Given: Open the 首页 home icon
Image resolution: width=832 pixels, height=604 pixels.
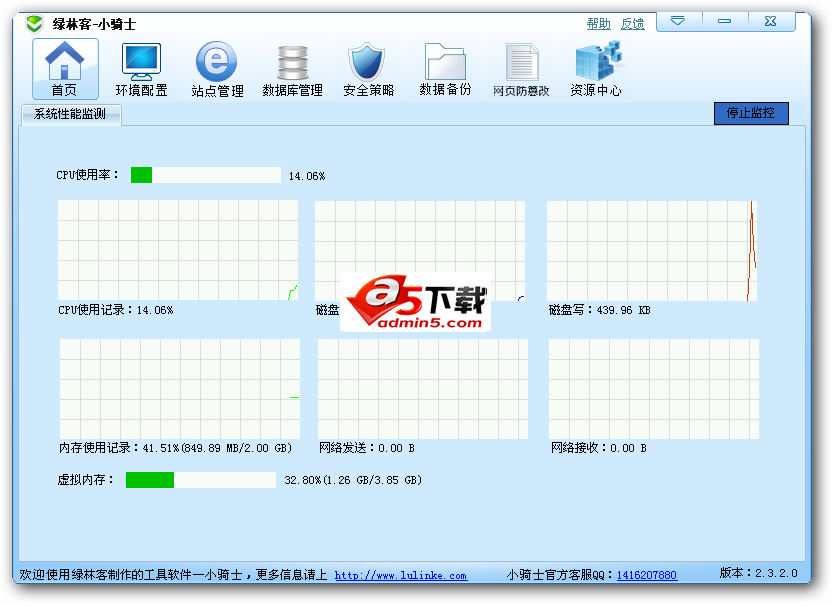Looking at the screenshot, I should pyautogui.click(x=65, y=69).
